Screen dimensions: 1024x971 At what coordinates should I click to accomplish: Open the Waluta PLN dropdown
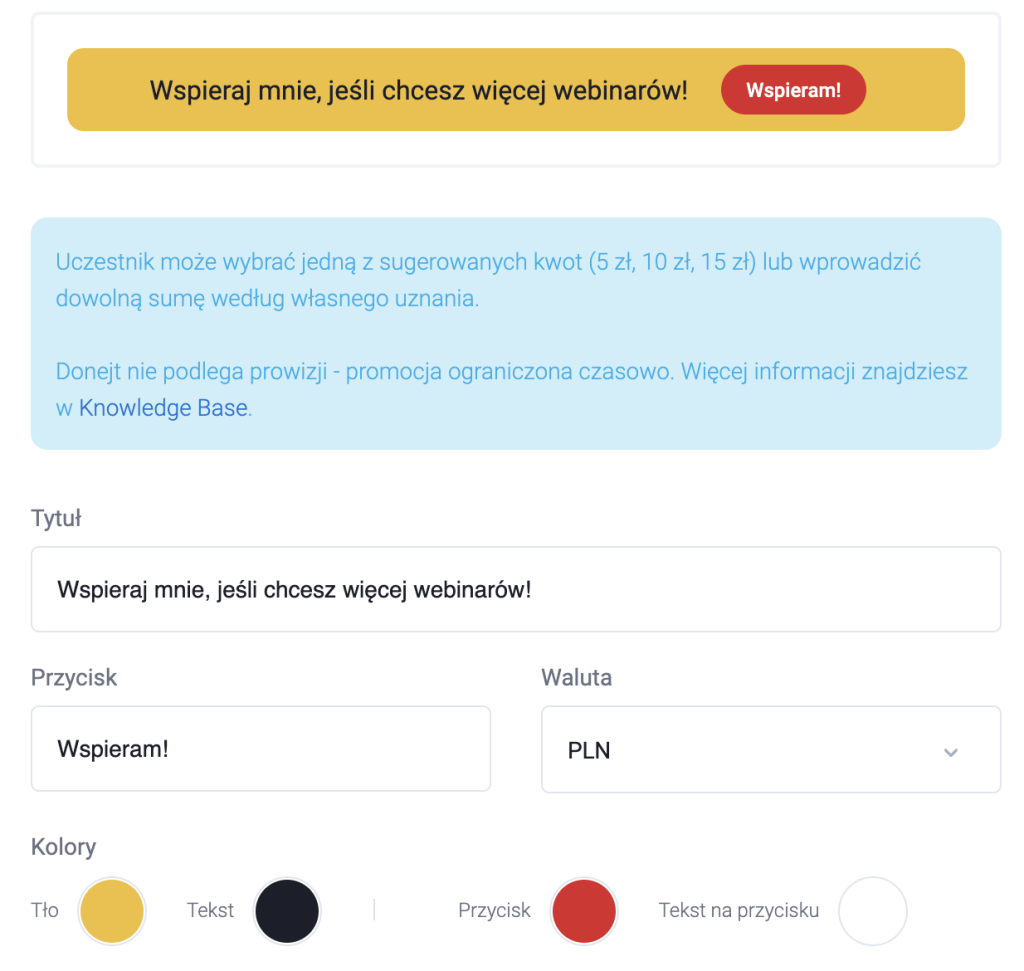pyautogui.click(x=771, y=750)
